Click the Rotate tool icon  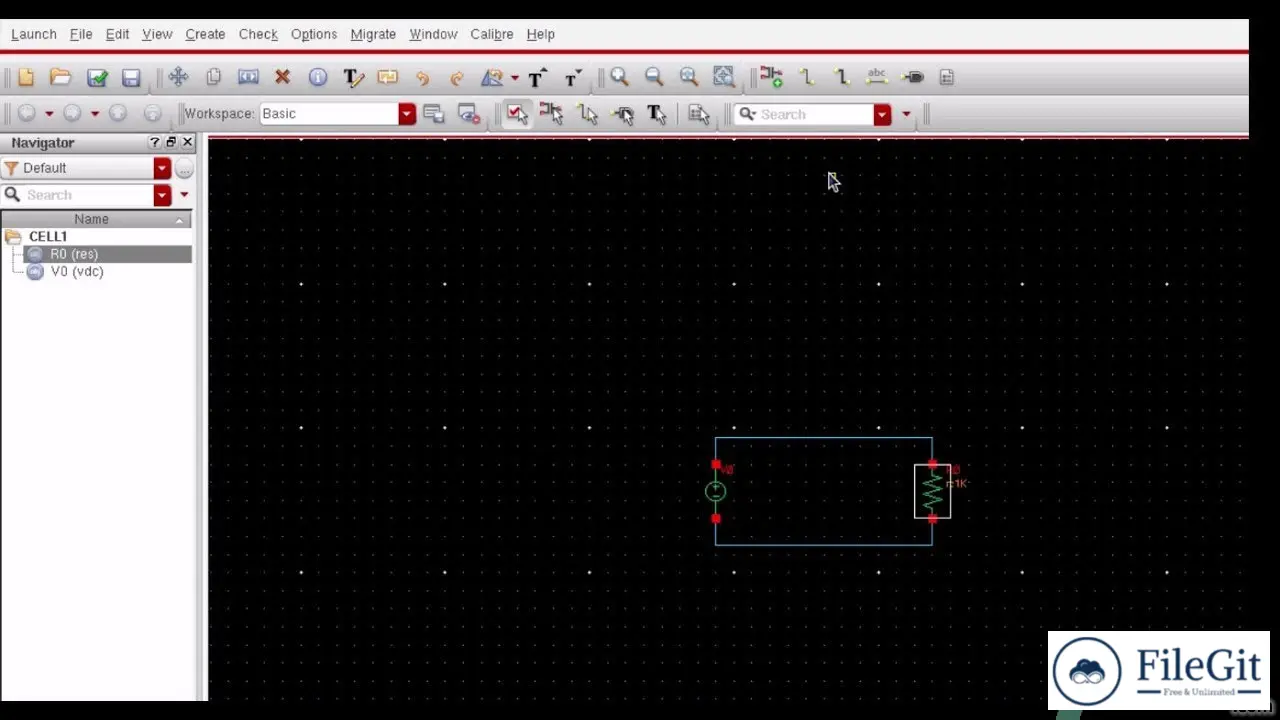pos(492,77)
